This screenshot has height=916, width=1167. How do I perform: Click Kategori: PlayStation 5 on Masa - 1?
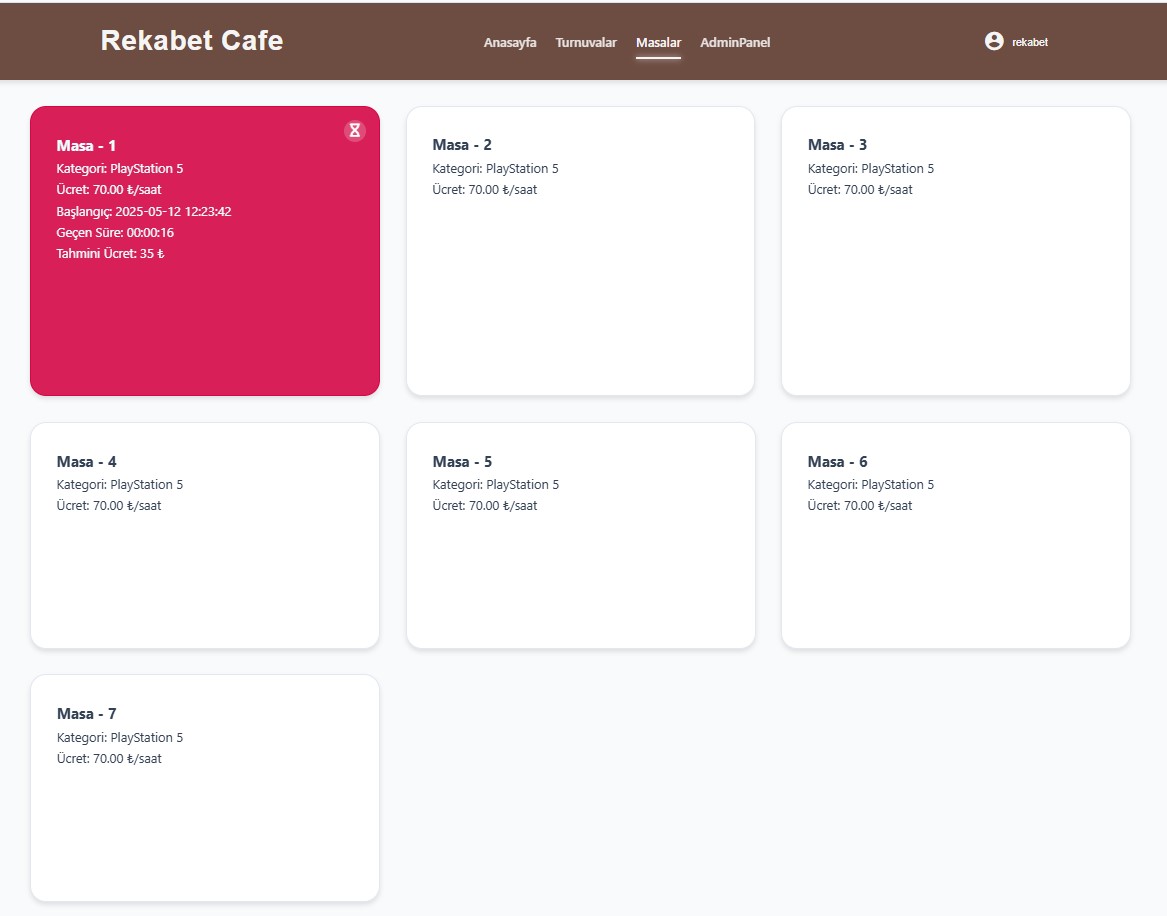(x=120, y=168)
